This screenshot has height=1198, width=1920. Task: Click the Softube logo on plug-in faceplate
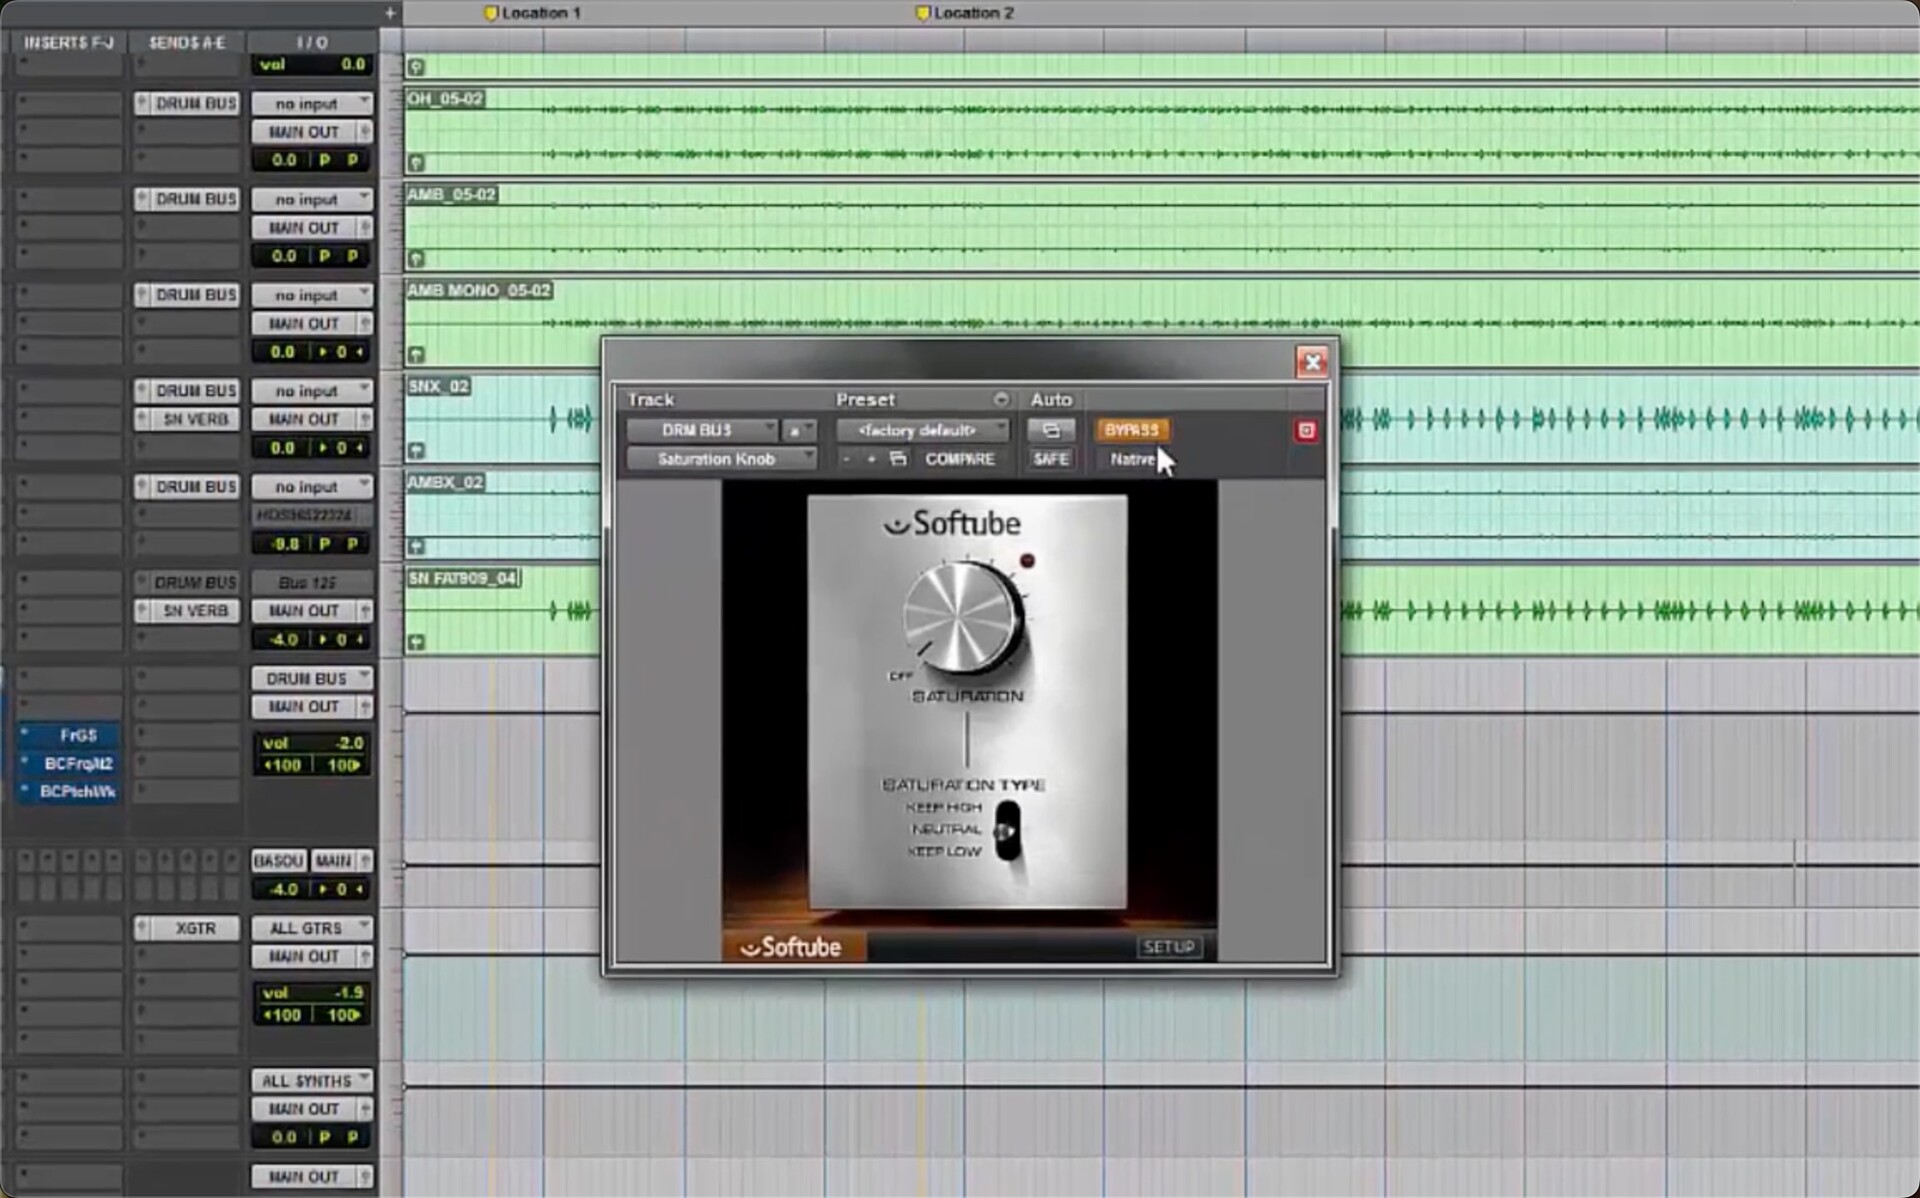click(953, 523)
